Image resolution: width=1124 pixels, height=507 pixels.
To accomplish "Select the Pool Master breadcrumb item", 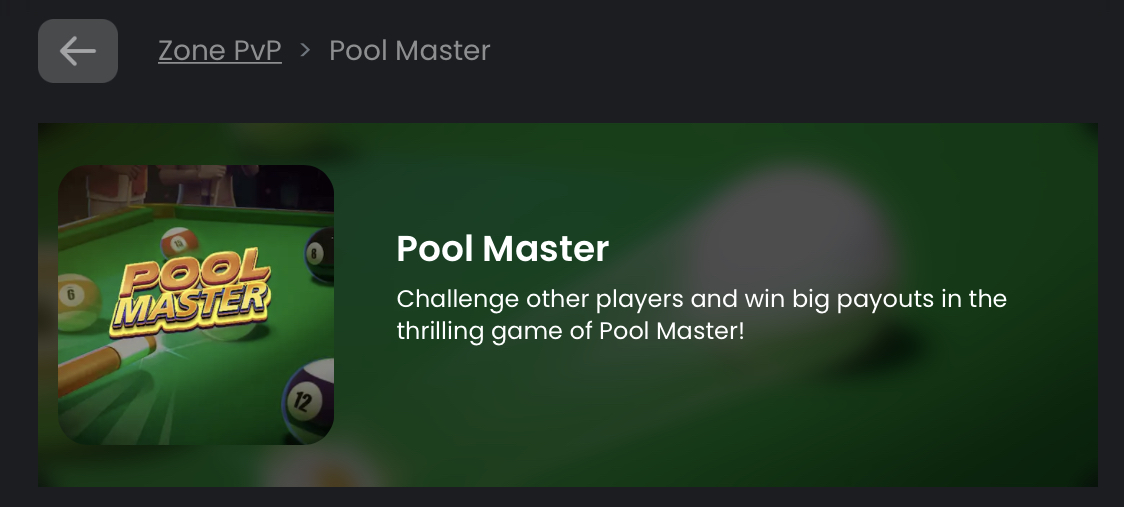I will 409,50.
